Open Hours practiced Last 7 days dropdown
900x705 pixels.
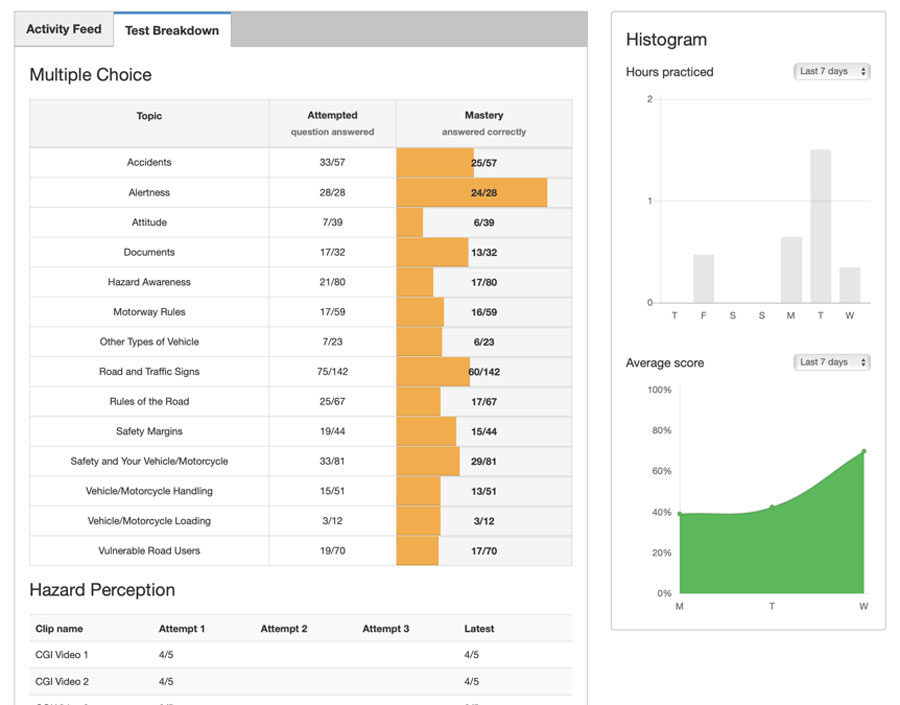pyautogui.click(x=832, y=72)
